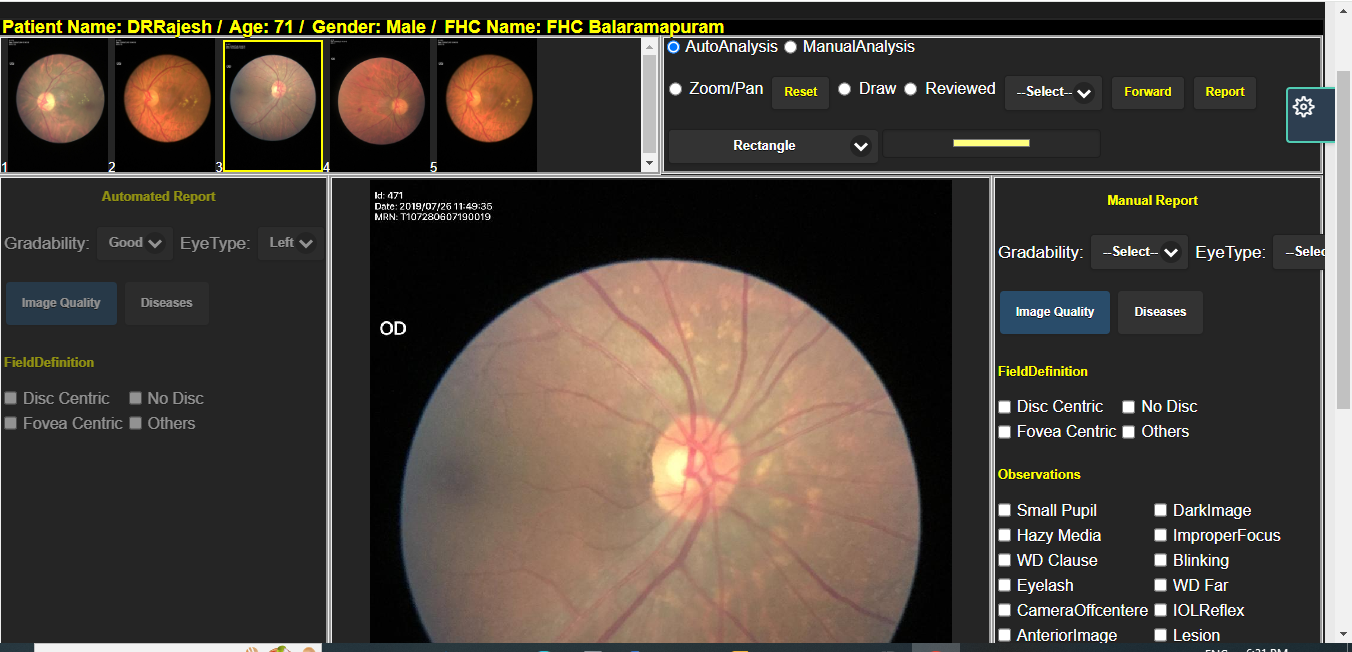The height and width of the screenshot is (652, 1352).
Task: Check No Disc in Manual Report
Action: tap(1128, 407)
